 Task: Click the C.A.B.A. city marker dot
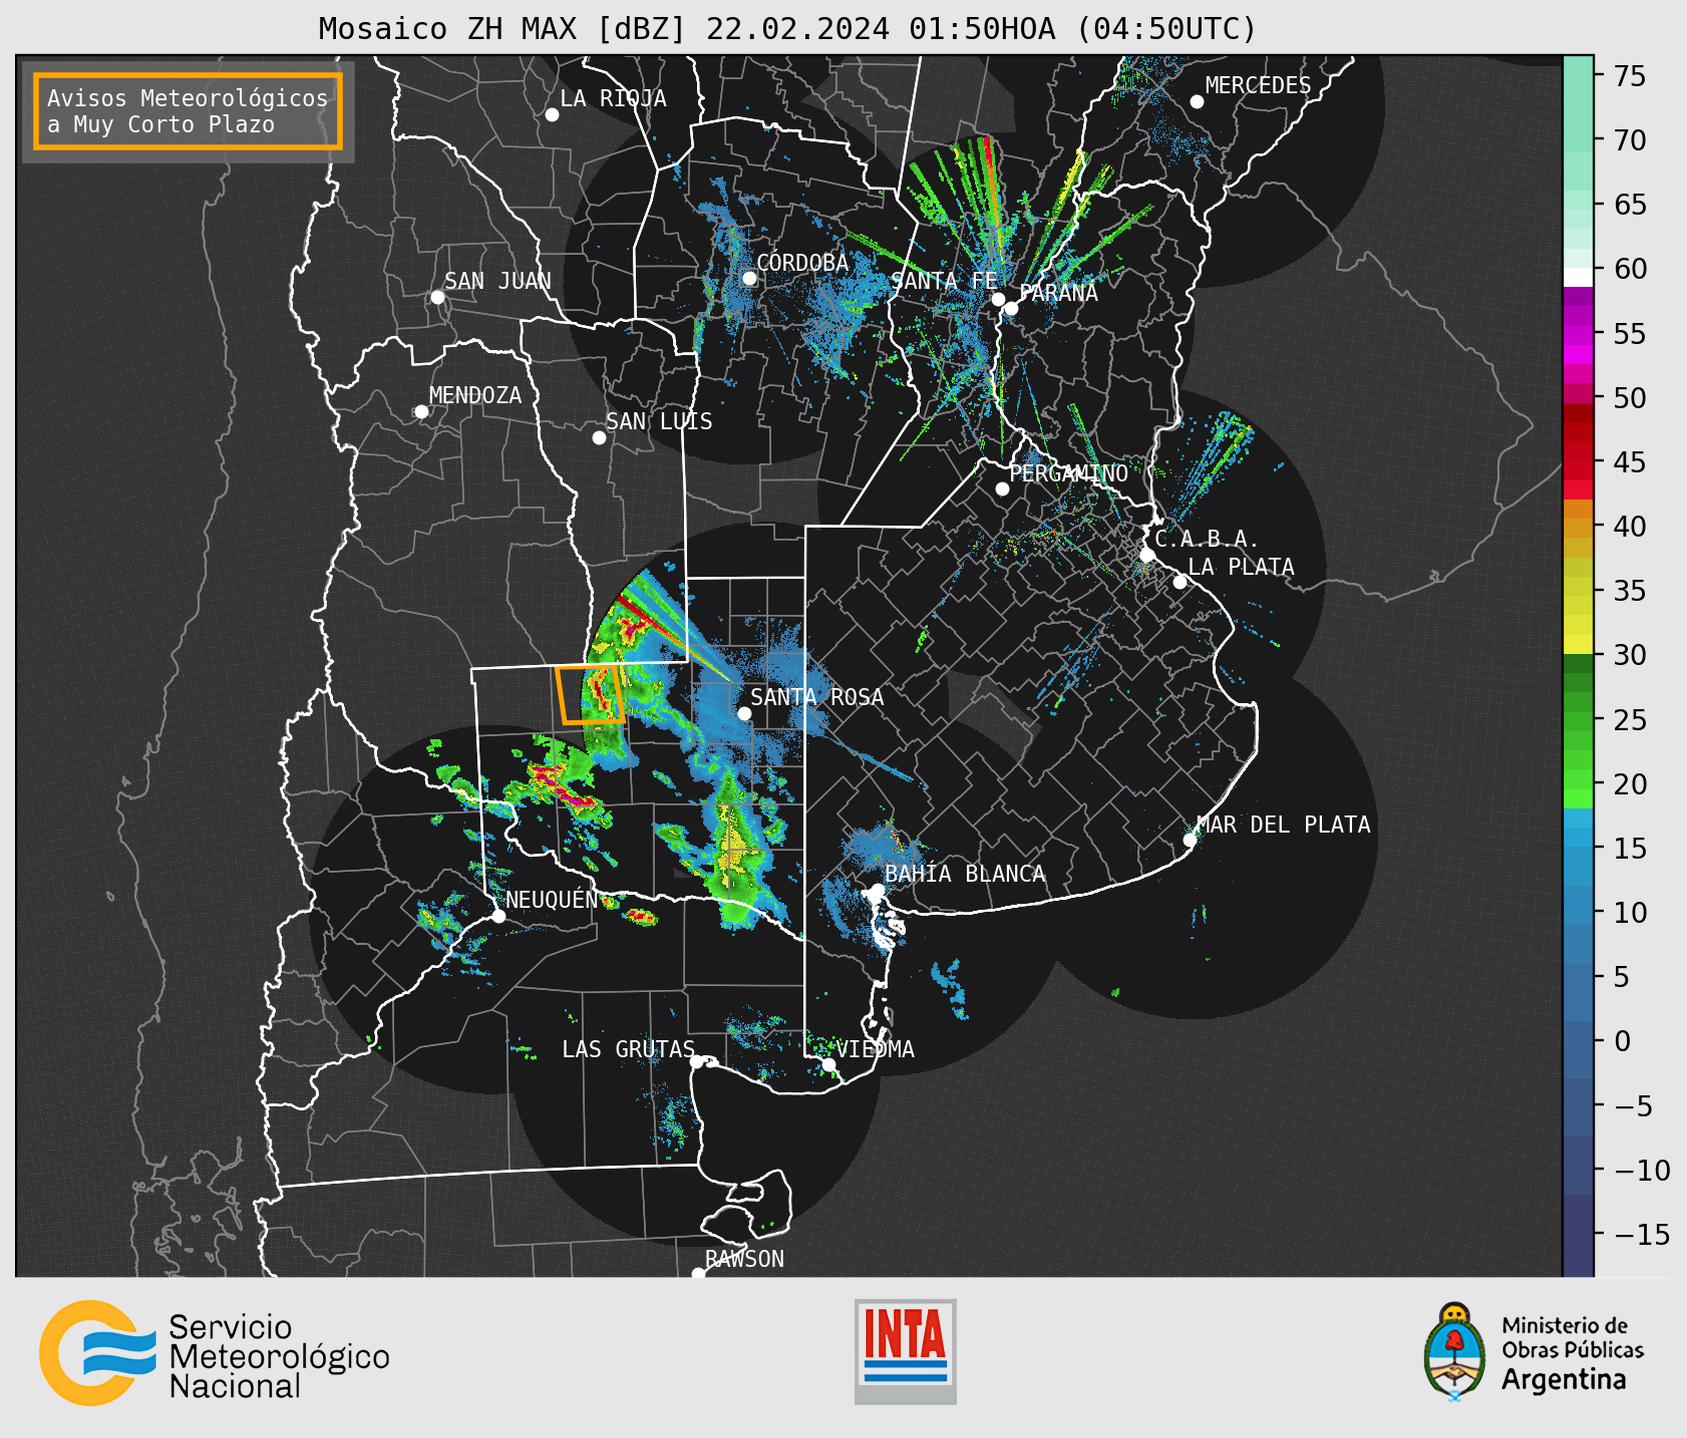coord(1148,555)
